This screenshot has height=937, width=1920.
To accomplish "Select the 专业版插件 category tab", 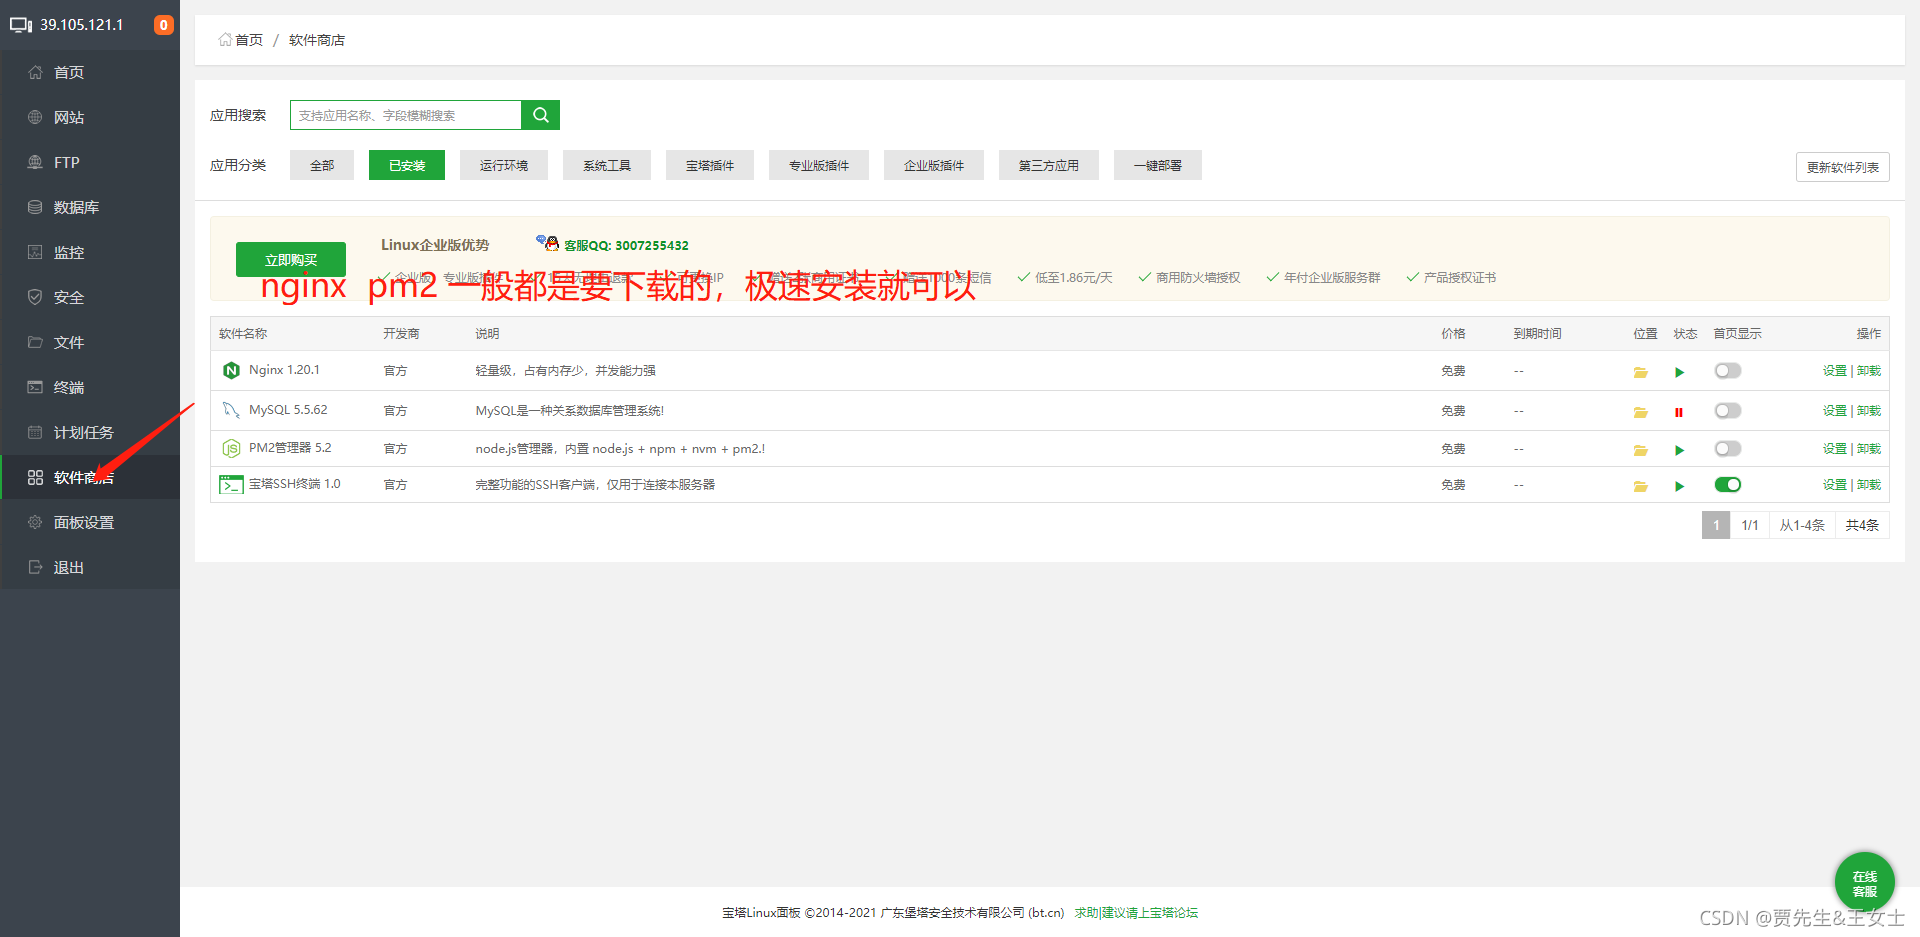I will click(819, 165).
